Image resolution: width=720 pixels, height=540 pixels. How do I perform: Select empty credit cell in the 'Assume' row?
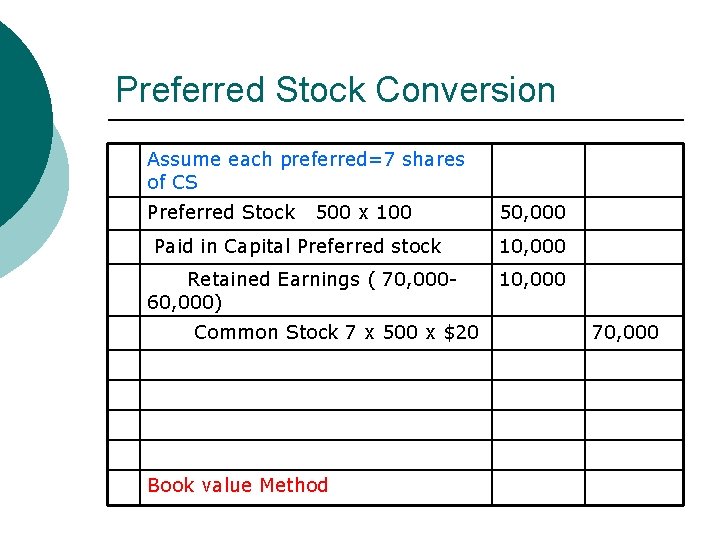(x=633, y=170)
